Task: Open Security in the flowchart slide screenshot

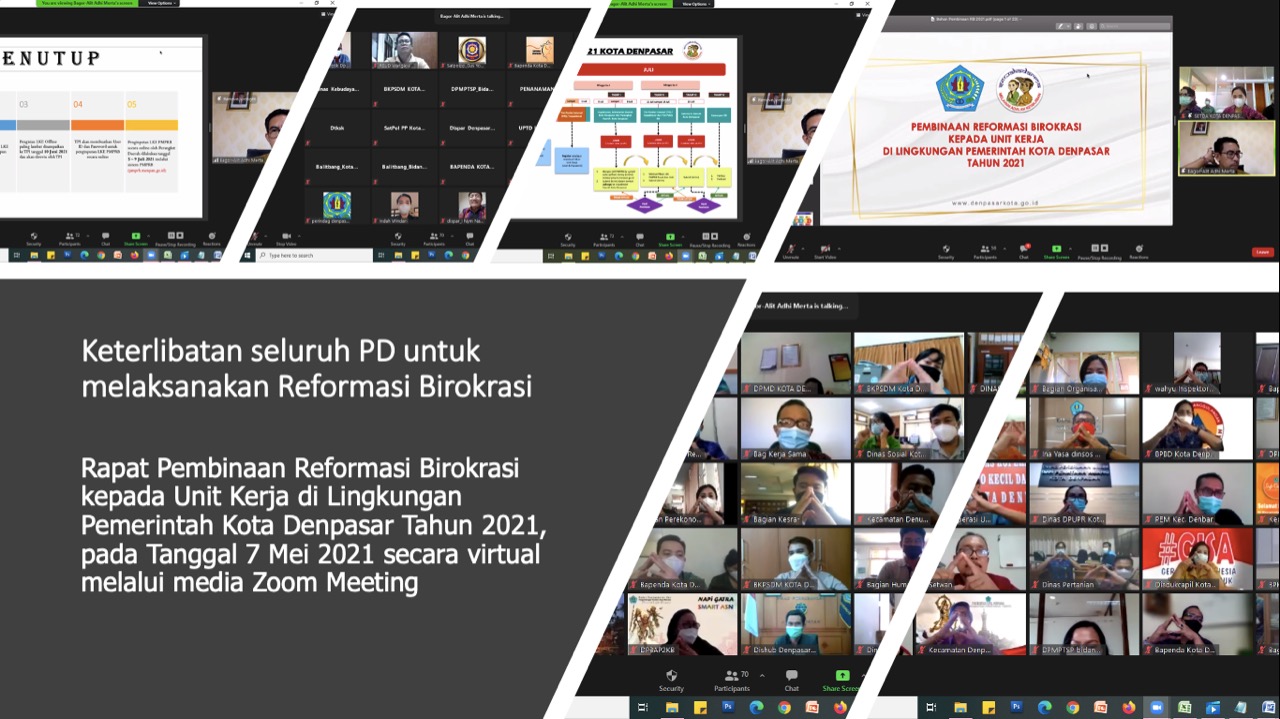Action: (x=568, y=240)
